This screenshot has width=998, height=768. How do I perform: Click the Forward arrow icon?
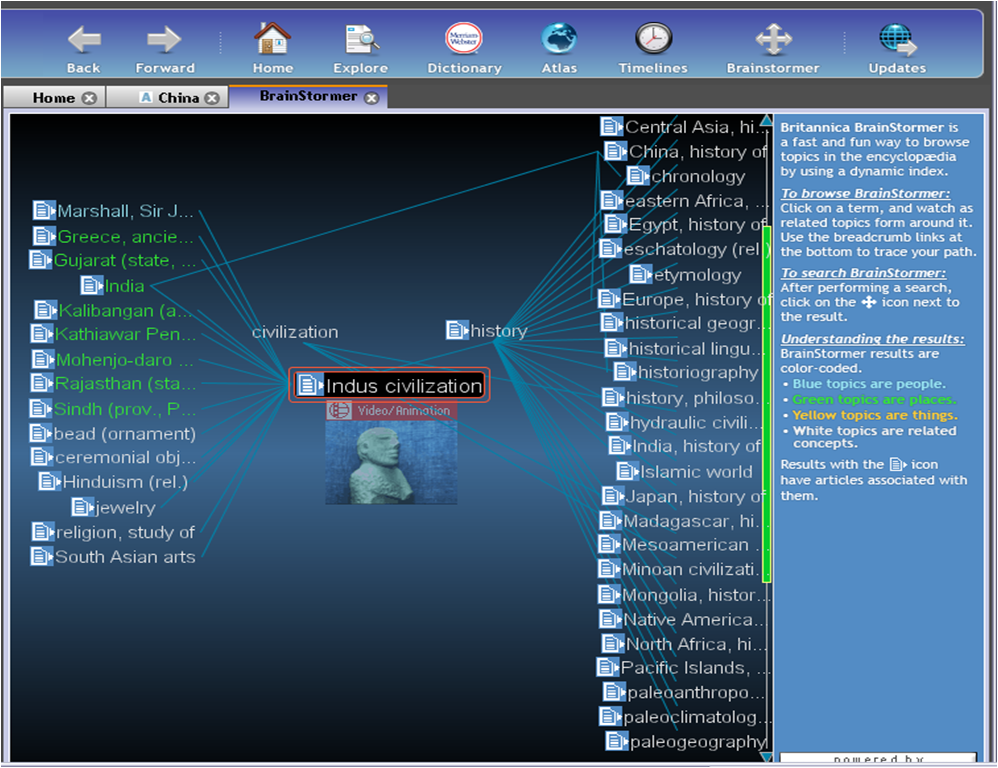tap(164, 40)
